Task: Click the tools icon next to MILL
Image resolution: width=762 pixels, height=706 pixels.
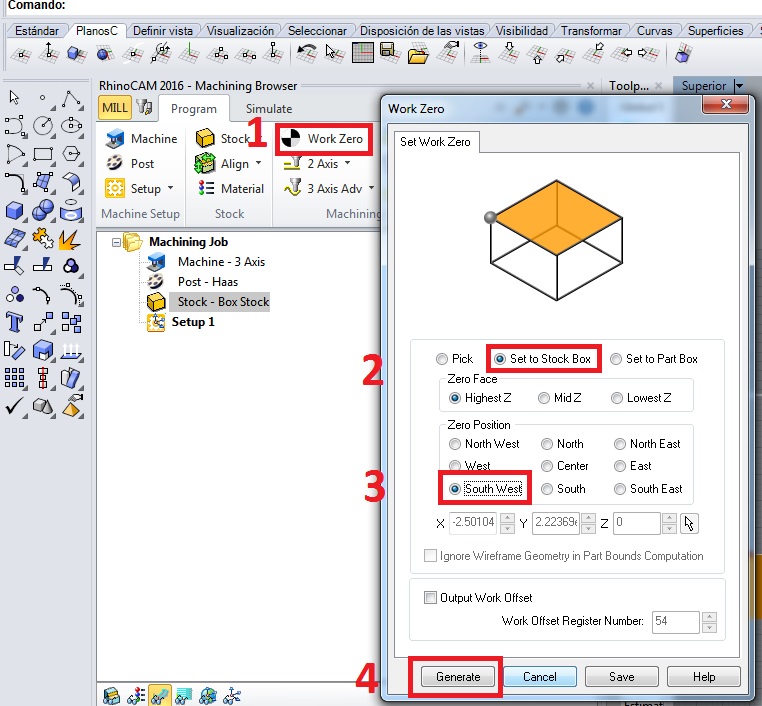Action: point(145,107)
